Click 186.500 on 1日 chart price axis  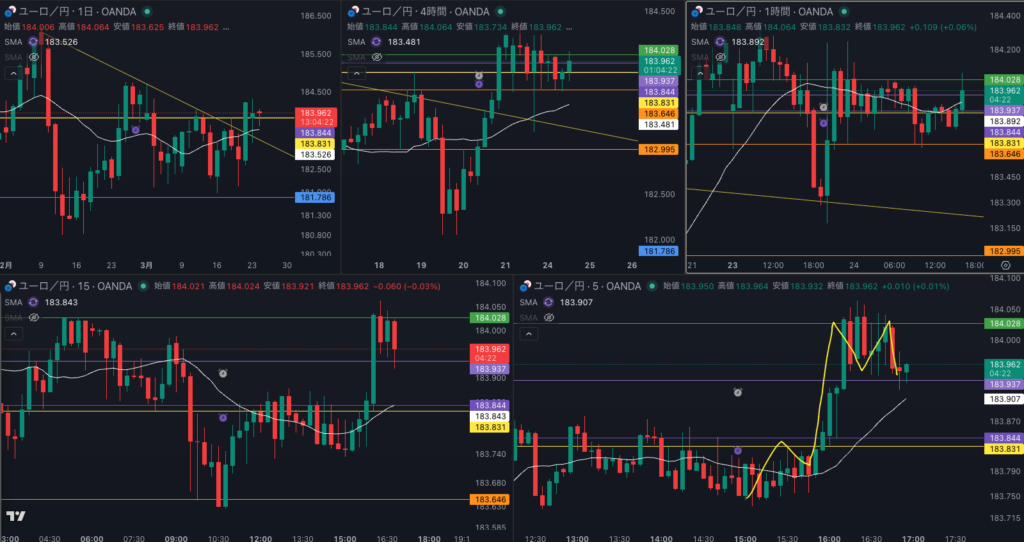317,16
